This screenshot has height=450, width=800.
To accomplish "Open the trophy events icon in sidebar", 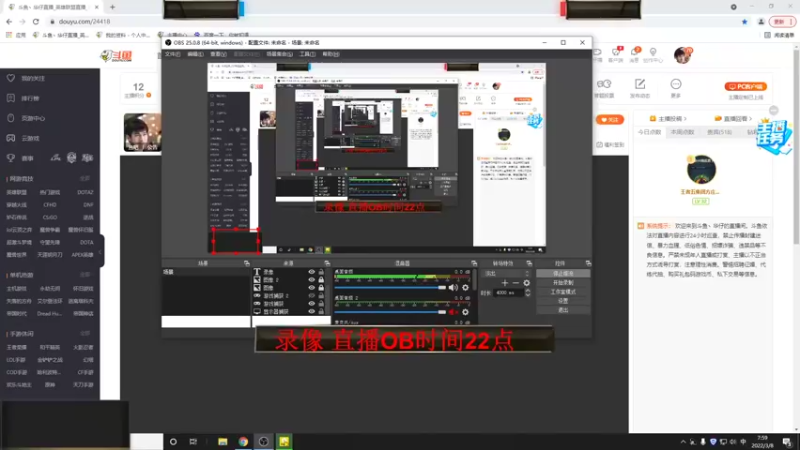I will pos(11,158).
